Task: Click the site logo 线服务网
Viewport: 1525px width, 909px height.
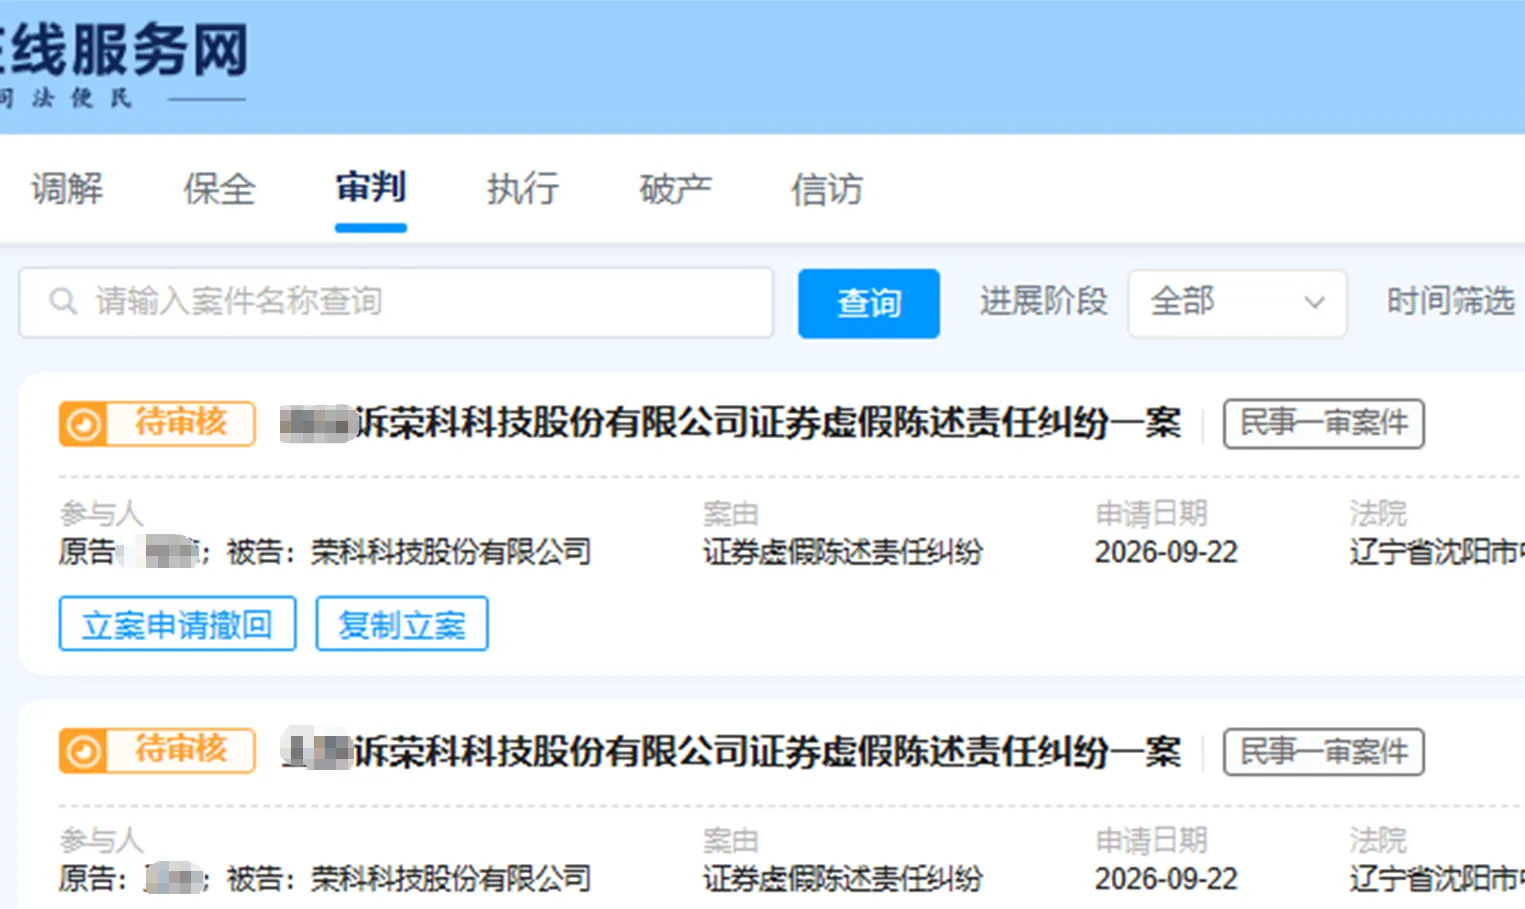Action: point(124,50)
